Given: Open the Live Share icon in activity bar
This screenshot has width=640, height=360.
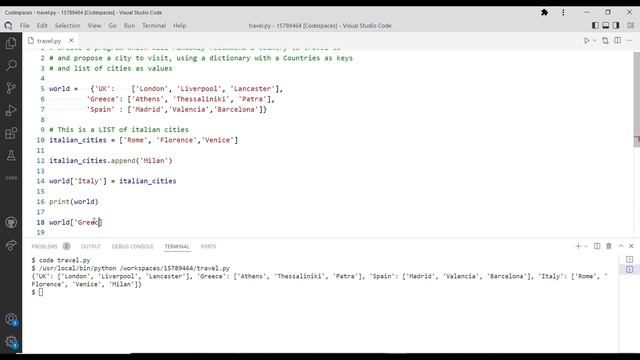Looking at the screenshot, I should (11, 245).
